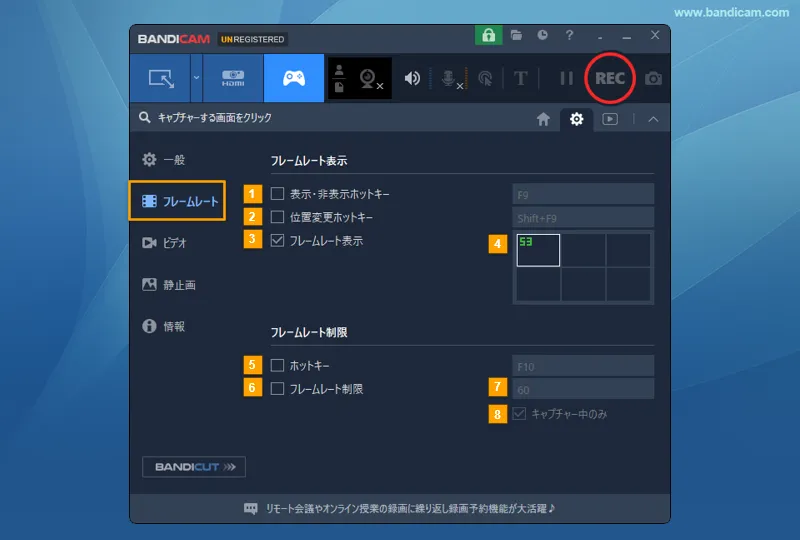
Task: Open help question mark icon
Action: [569, 35]
